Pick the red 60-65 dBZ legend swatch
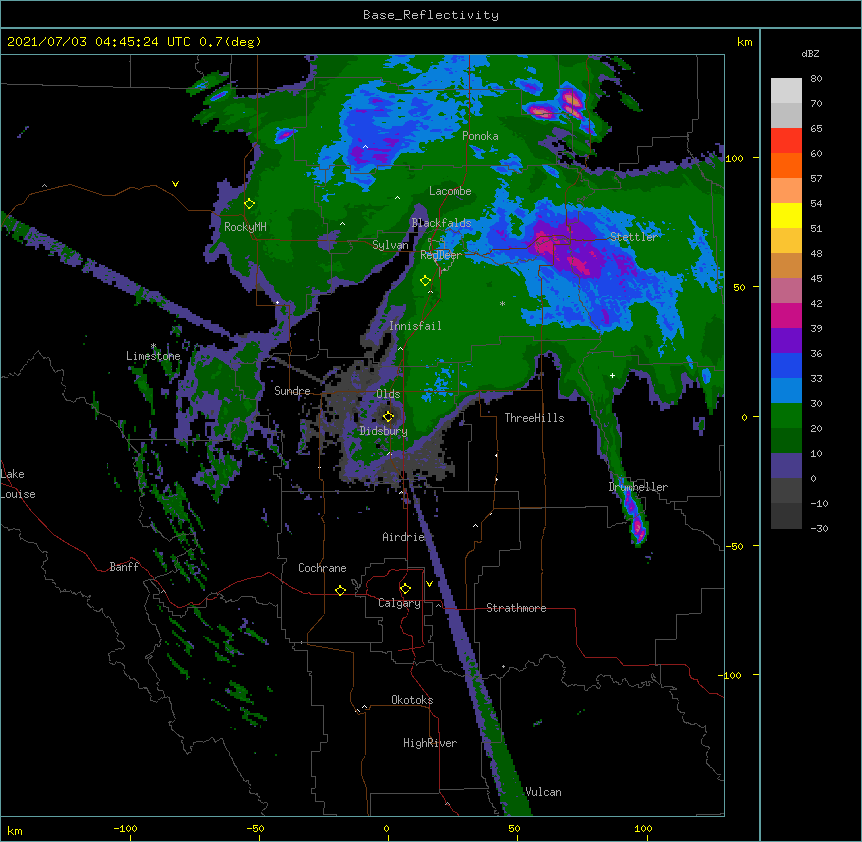The image size is (862, 842). pyautogui.click(x=786, y=141)
